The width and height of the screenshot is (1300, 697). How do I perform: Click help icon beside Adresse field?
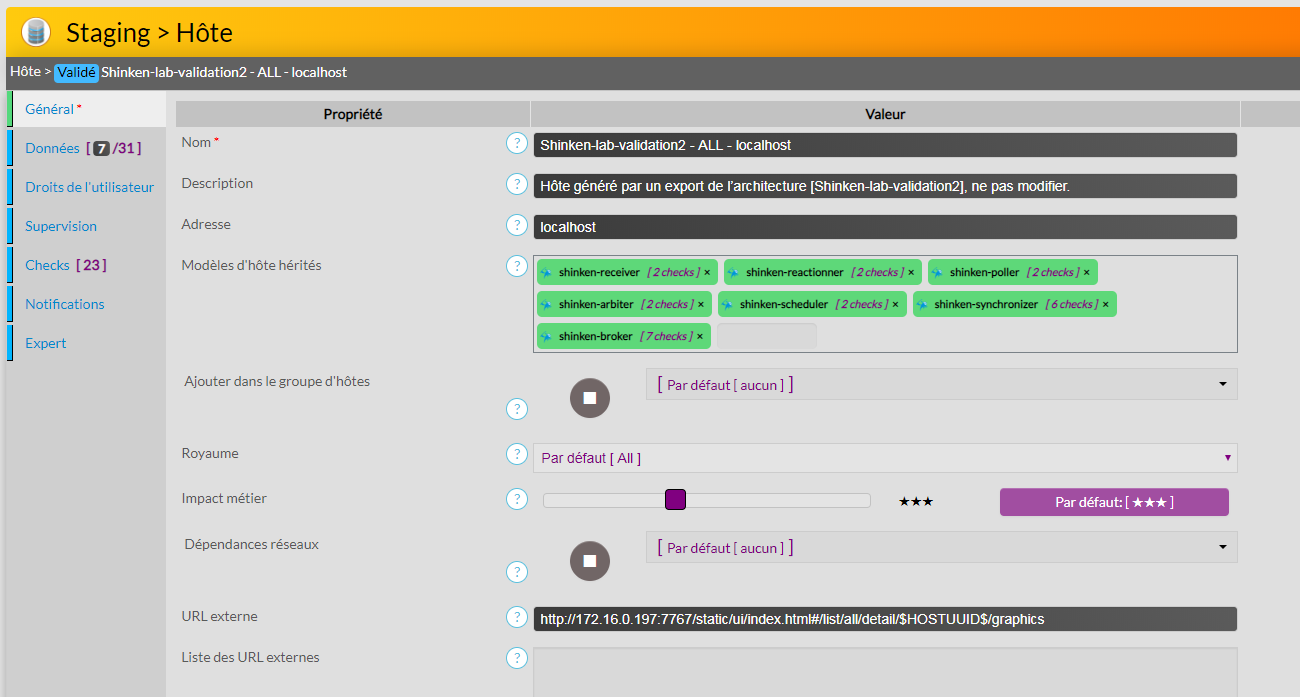click(516, 225)
